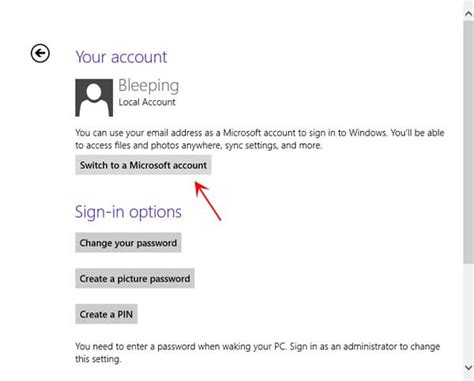This screenshot has width=474, height=381.
Task: Click the vertical scrollbar thumb
Action: [469, 143]
